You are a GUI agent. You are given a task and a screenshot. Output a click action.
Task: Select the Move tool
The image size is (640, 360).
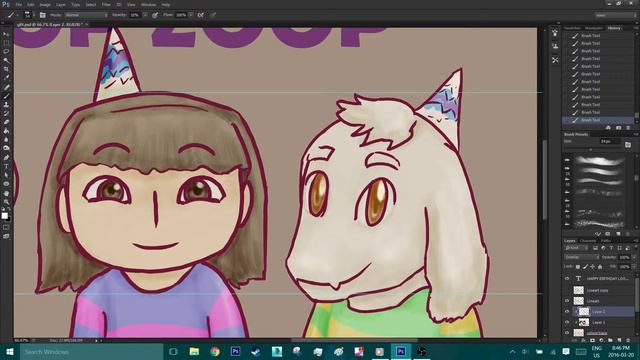(6, 34)
